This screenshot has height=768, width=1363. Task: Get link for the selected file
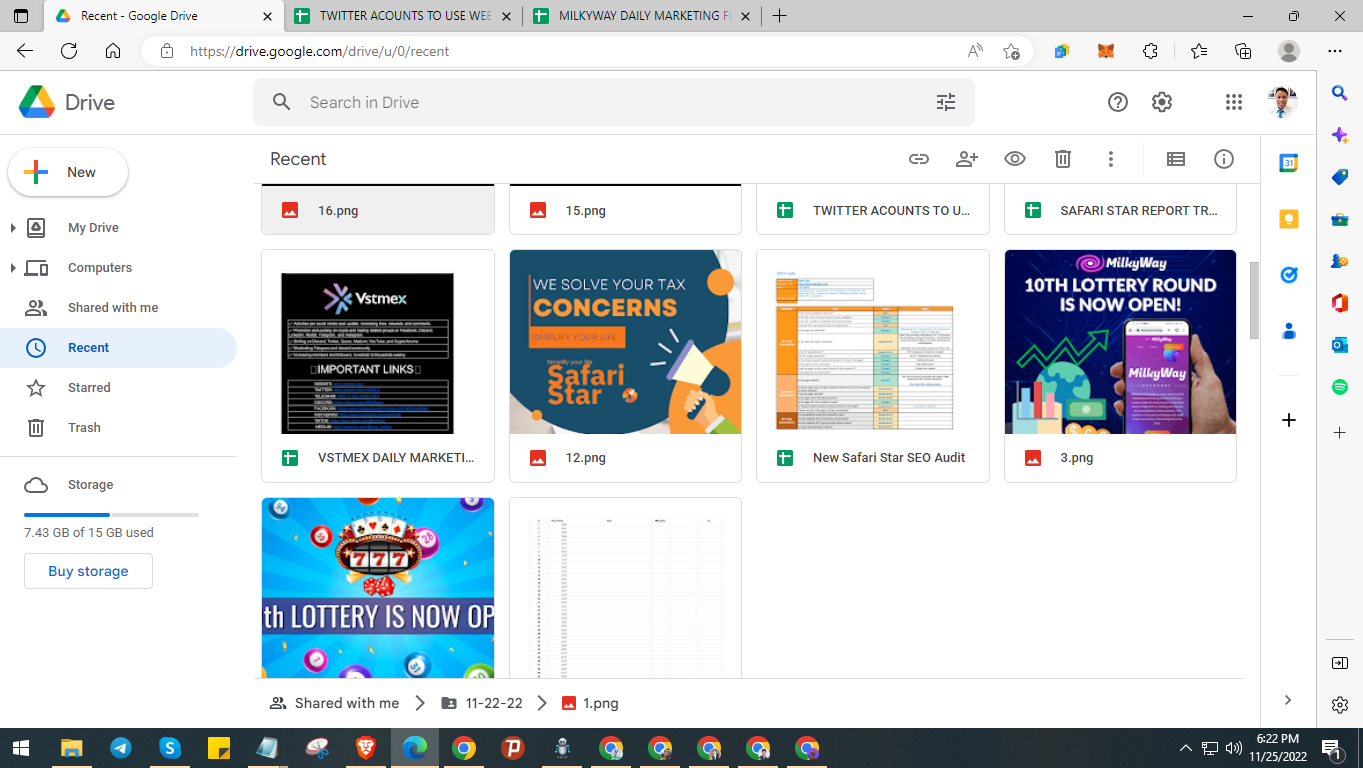click(919, 159)
